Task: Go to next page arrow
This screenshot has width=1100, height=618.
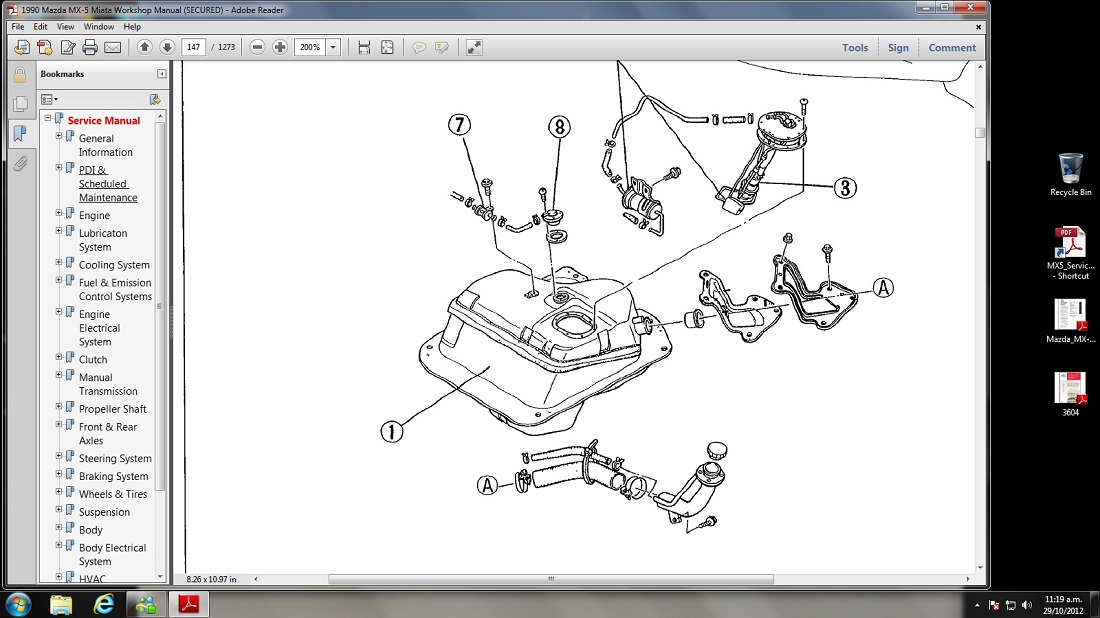Action: click(x=167, y=47)
